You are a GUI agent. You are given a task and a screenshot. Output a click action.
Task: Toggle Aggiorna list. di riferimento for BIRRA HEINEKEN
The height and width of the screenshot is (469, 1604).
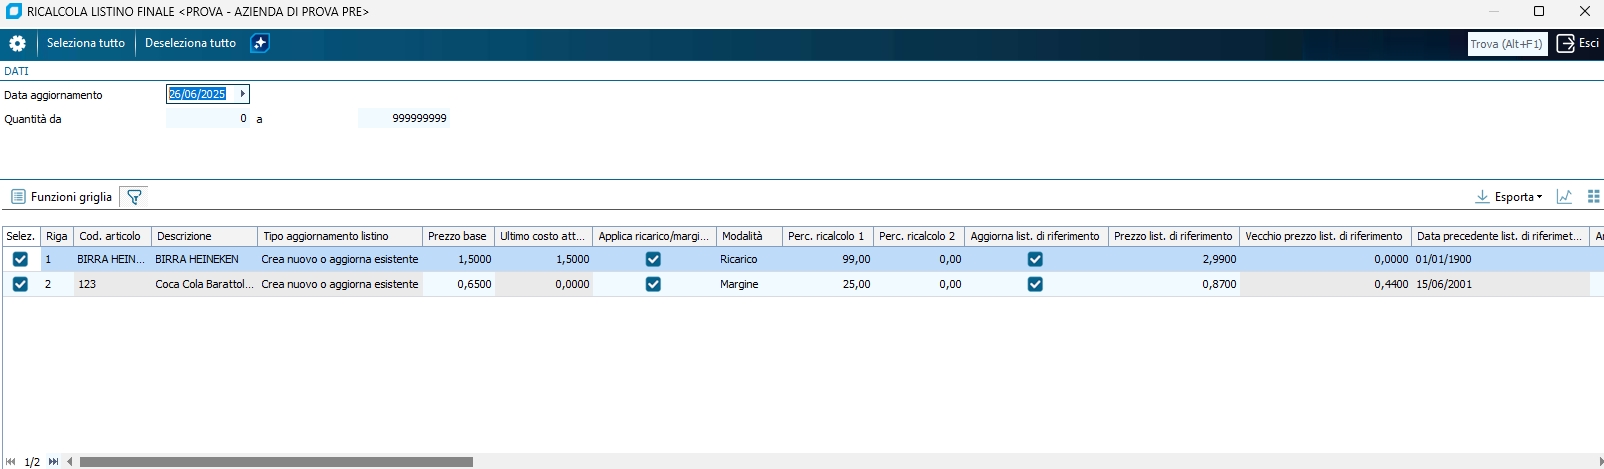coord(1035,259)
